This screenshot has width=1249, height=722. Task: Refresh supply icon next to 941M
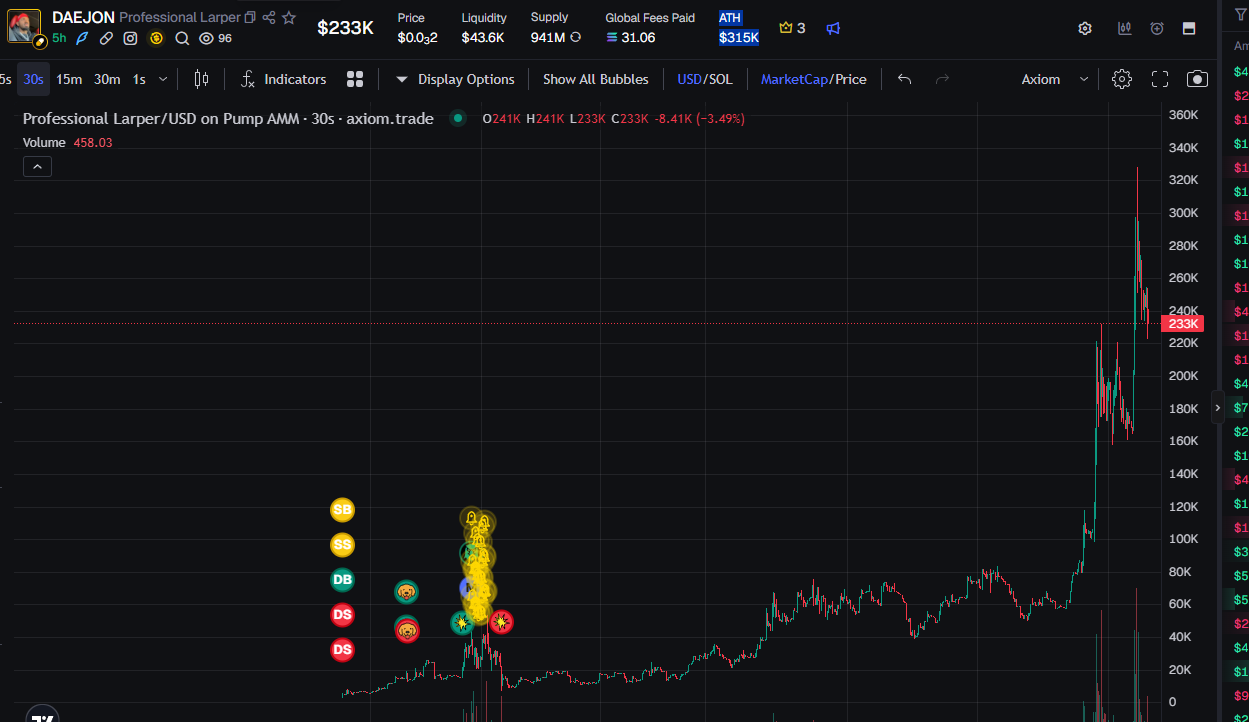(575, 37)
